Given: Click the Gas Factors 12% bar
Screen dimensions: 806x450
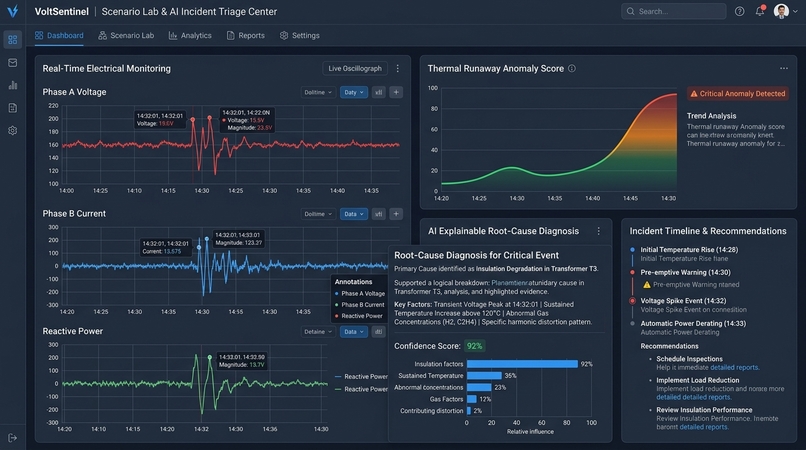Looking at the screenshot, I should tap(472, 399).
